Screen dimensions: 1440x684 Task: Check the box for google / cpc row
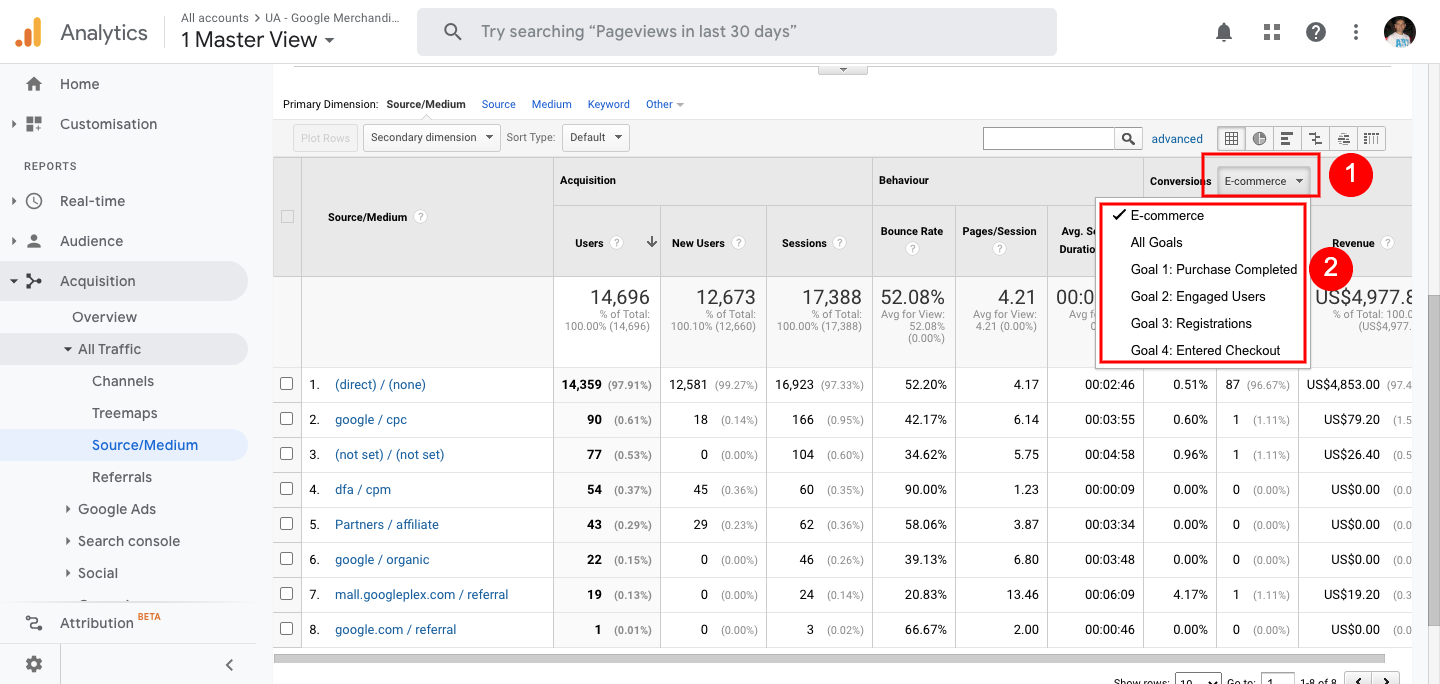point(287,419)
